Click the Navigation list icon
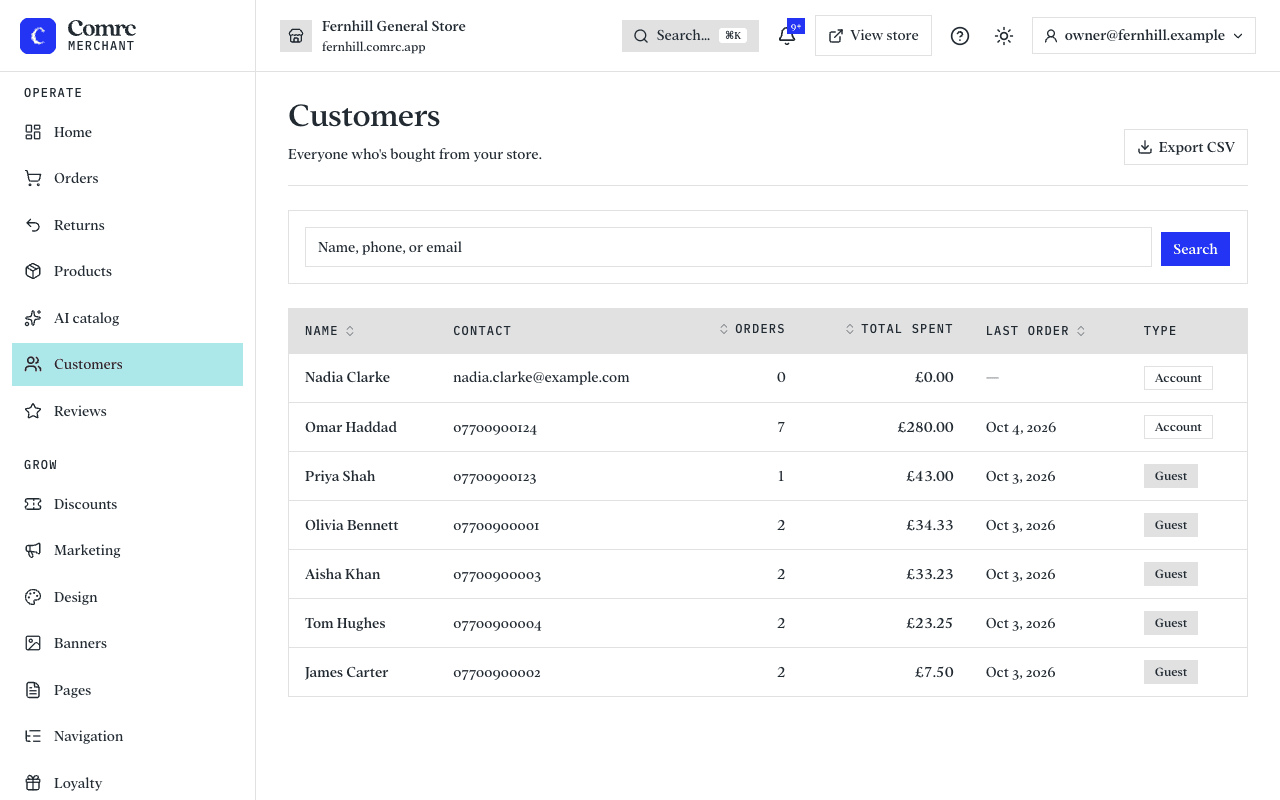 coord(33,736)
